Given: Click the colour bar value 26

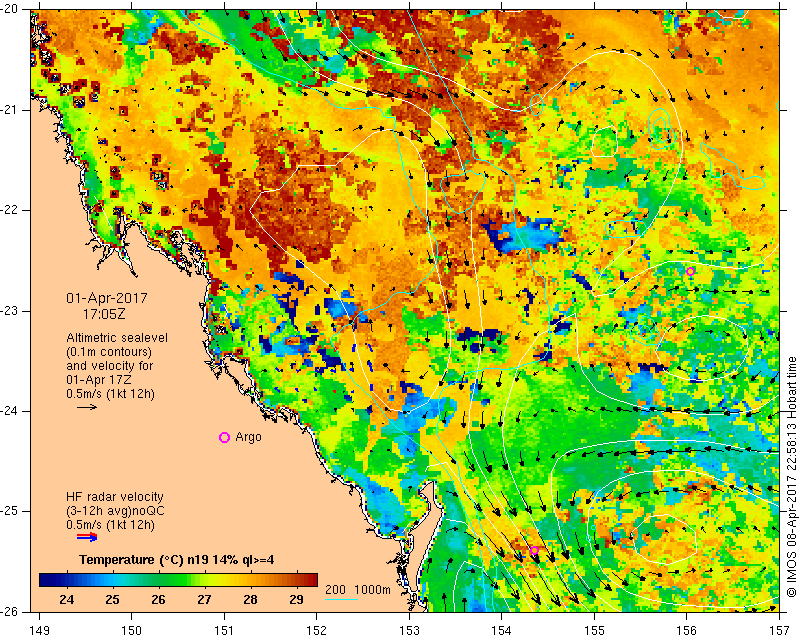Looking at the screenshot, I should click(158, 600).
